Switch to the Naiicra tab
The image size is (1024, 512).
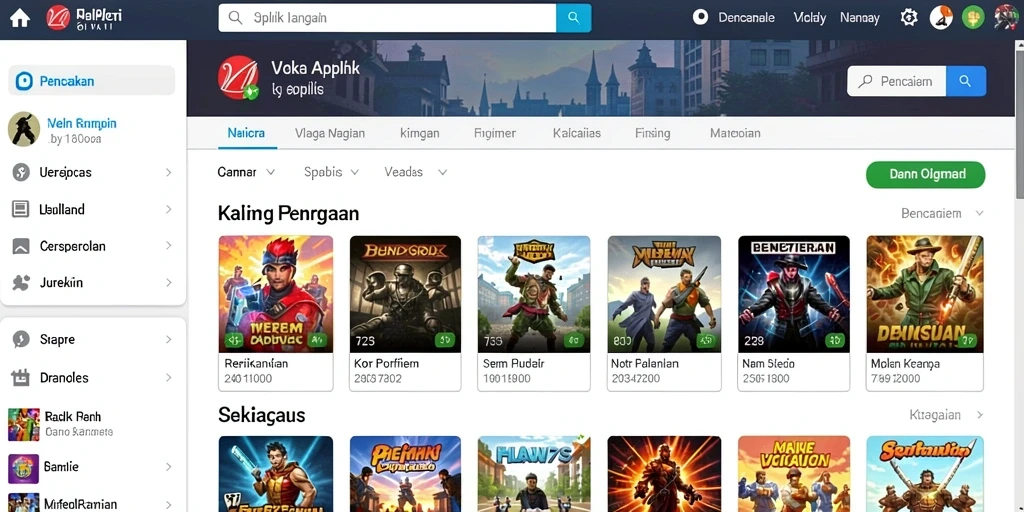click(246, 133)
